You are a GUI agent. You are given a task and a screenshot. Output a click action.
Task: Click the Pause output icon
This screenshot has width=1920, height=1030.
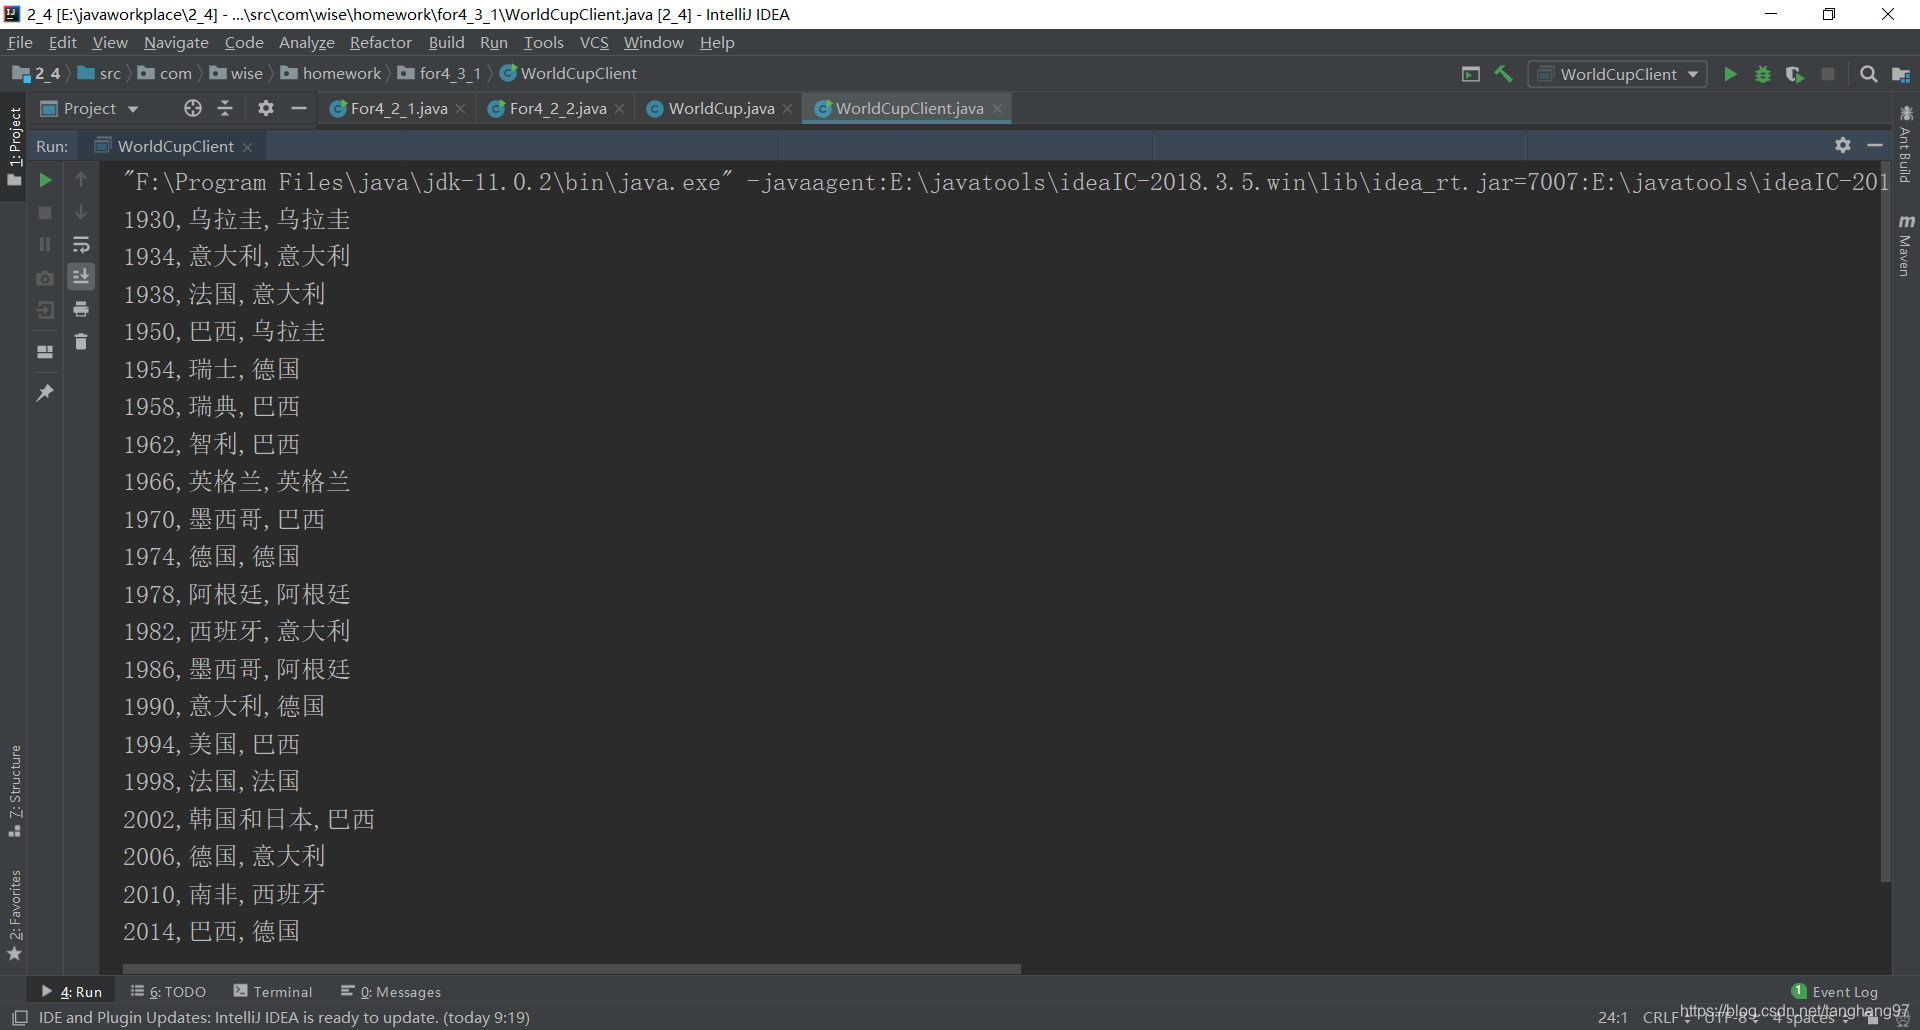[45, 245]
